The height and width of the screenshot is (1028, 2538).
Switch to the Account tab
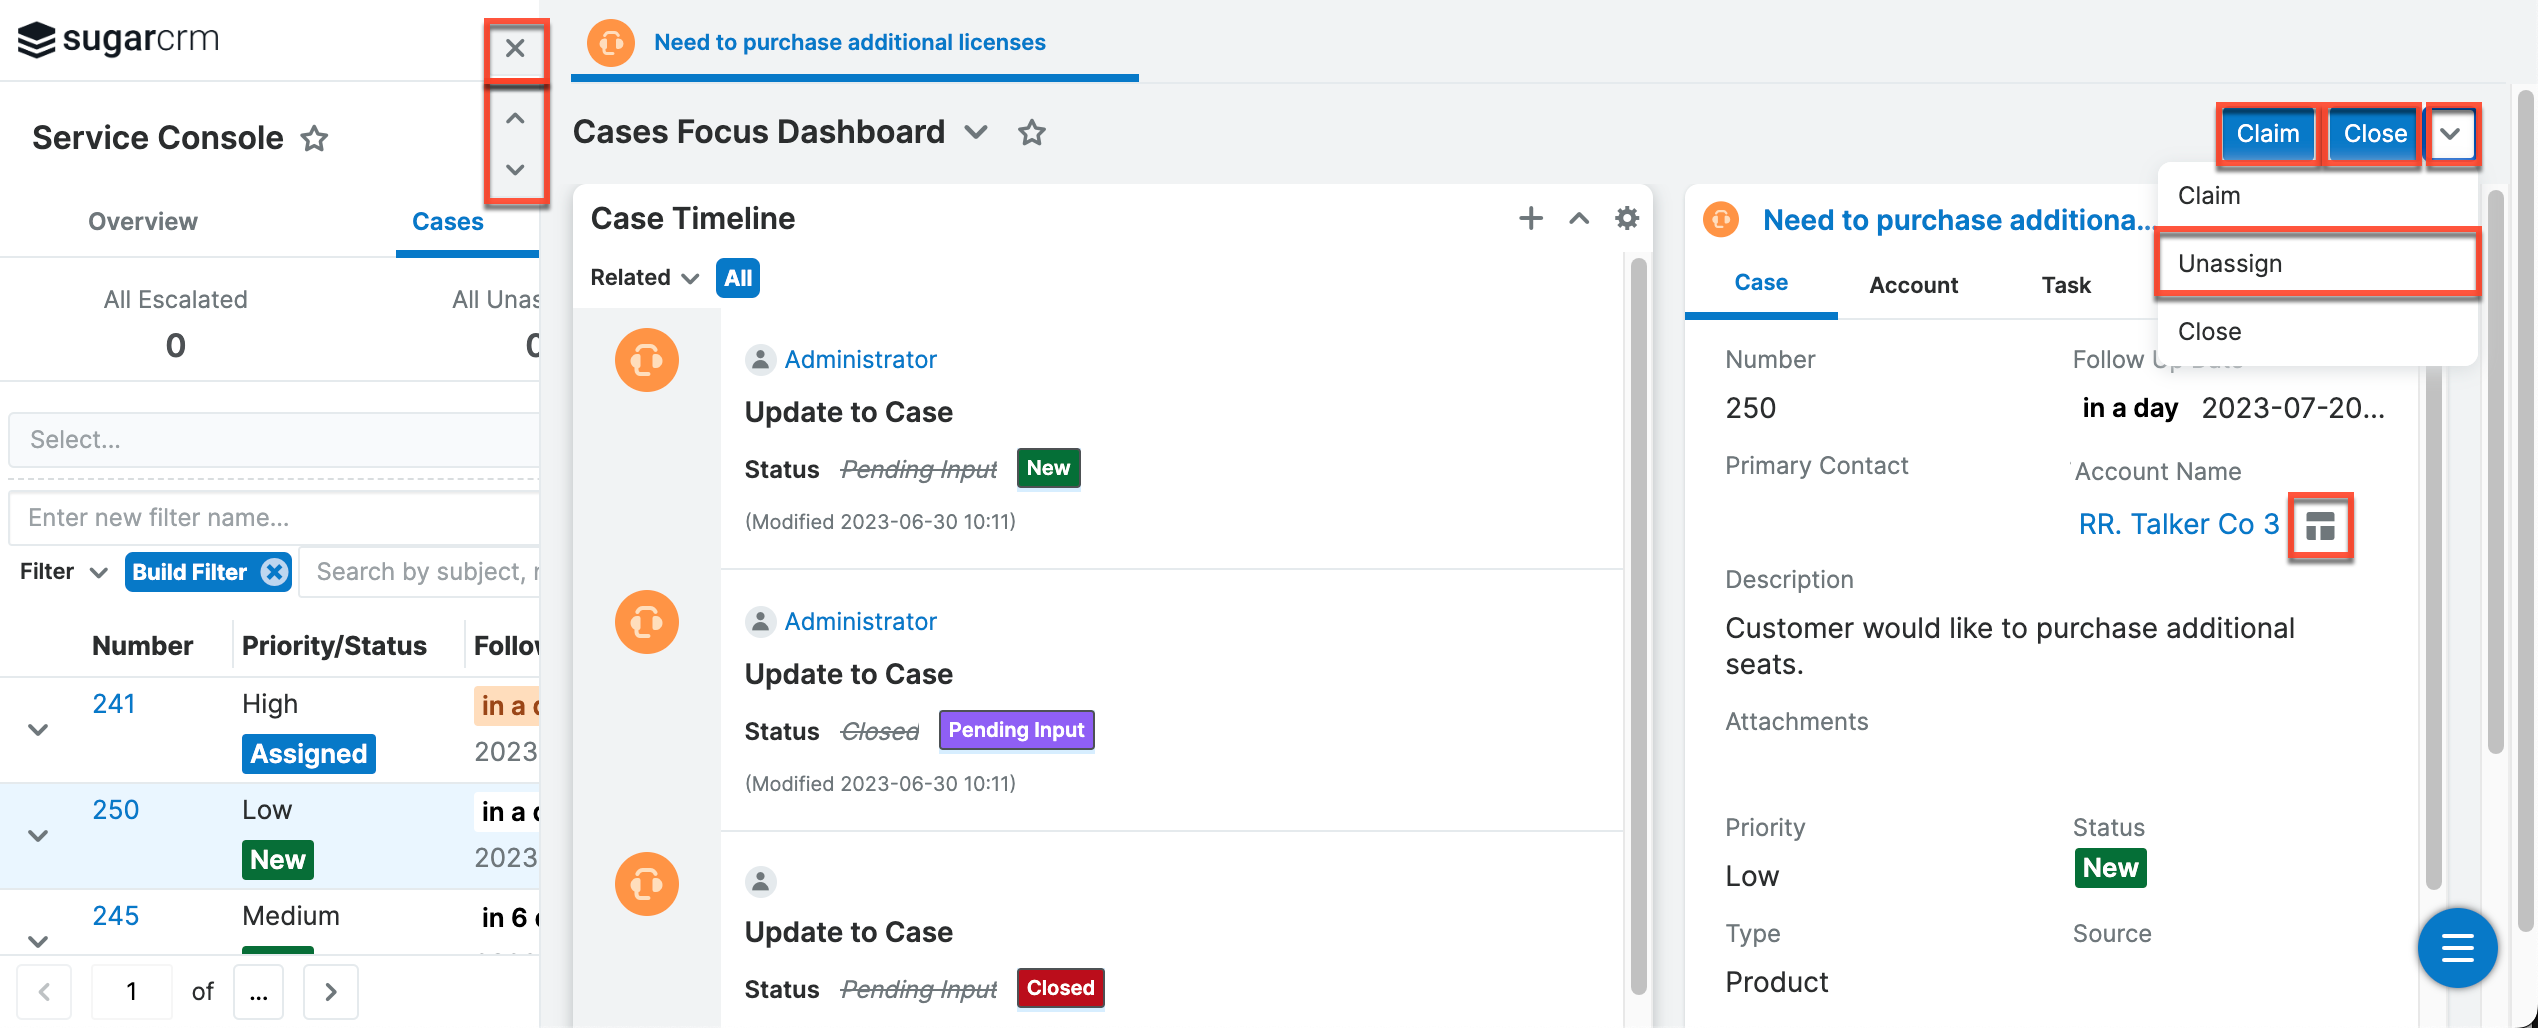tap(1912, 284)
